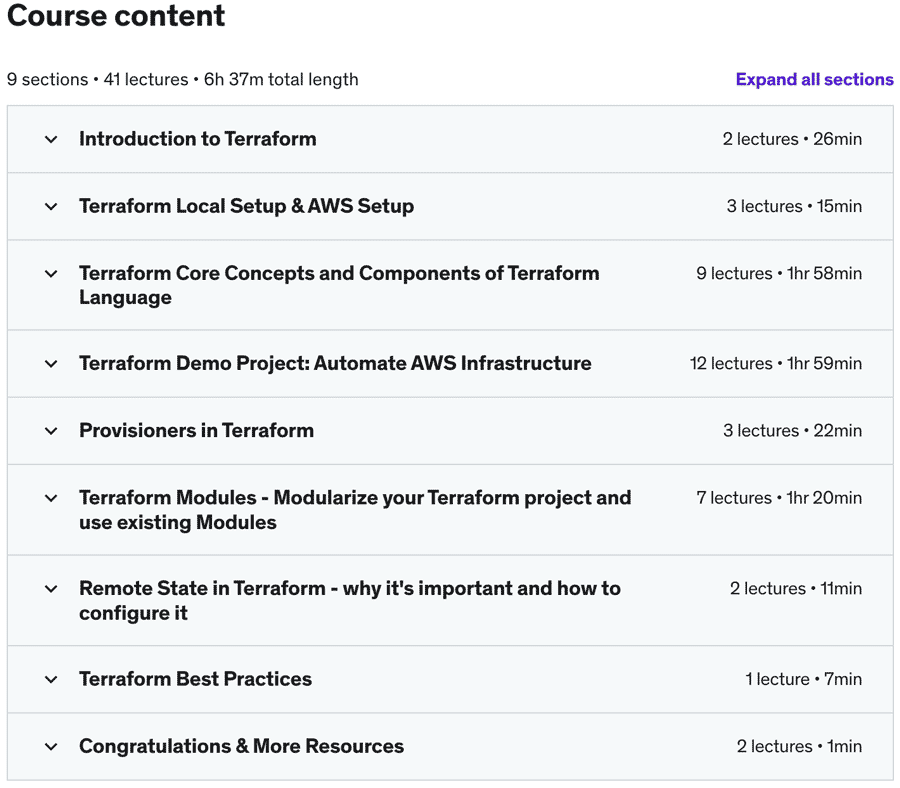The width and height of the screenshot is (900, 788).
Task: Expand chevron for Terraform Local Setup & AWS Setup
Action: [x=51, y=206]
